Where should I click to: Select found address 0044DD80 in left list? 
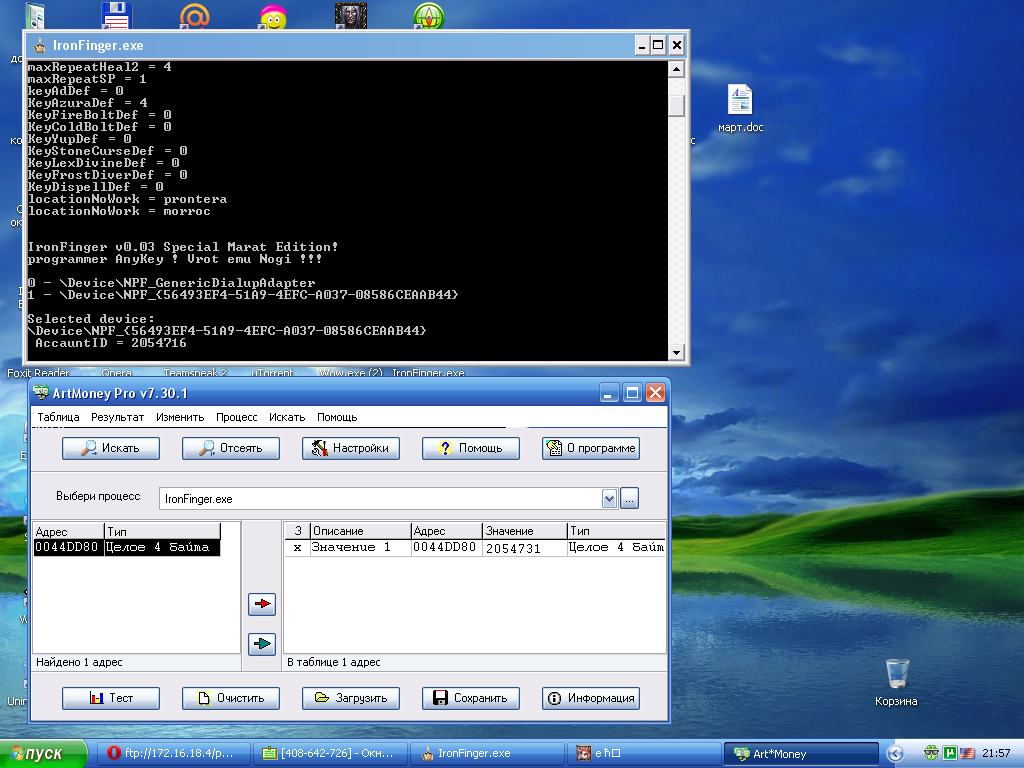(127, 547)
